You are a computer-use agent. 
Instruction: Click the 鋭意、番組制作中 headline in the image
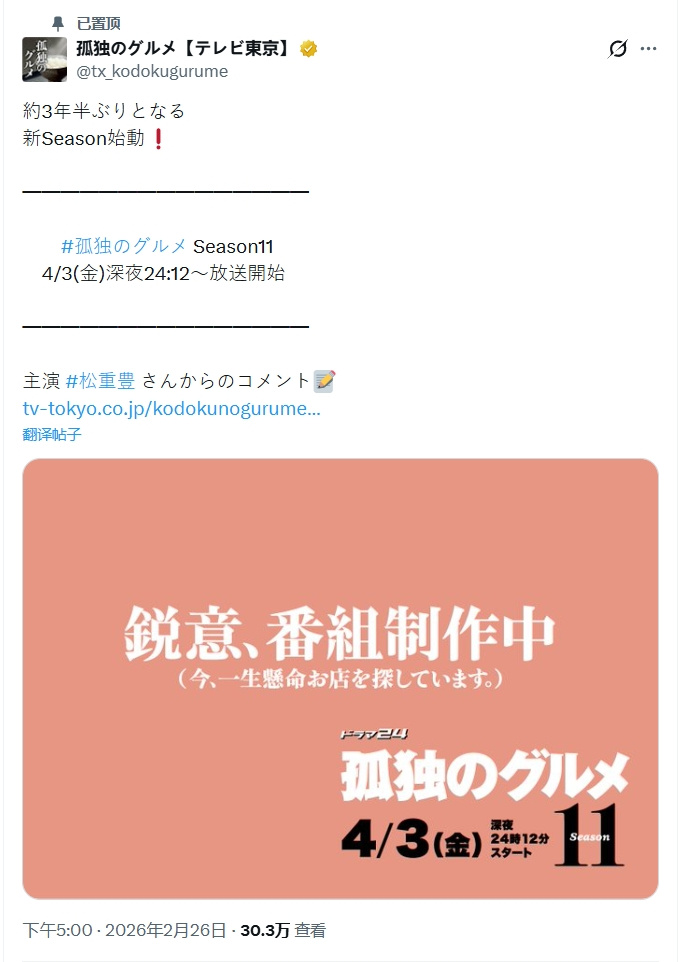click(339, 634)
